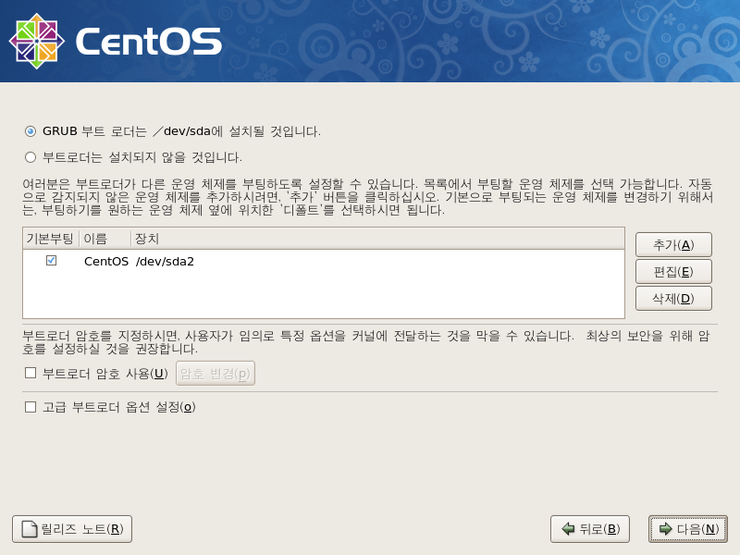740x555 pixels.
Task: Open release notes via 릴리즈 노트(R)
Action: pyautogui.click(x=72, y=529)
